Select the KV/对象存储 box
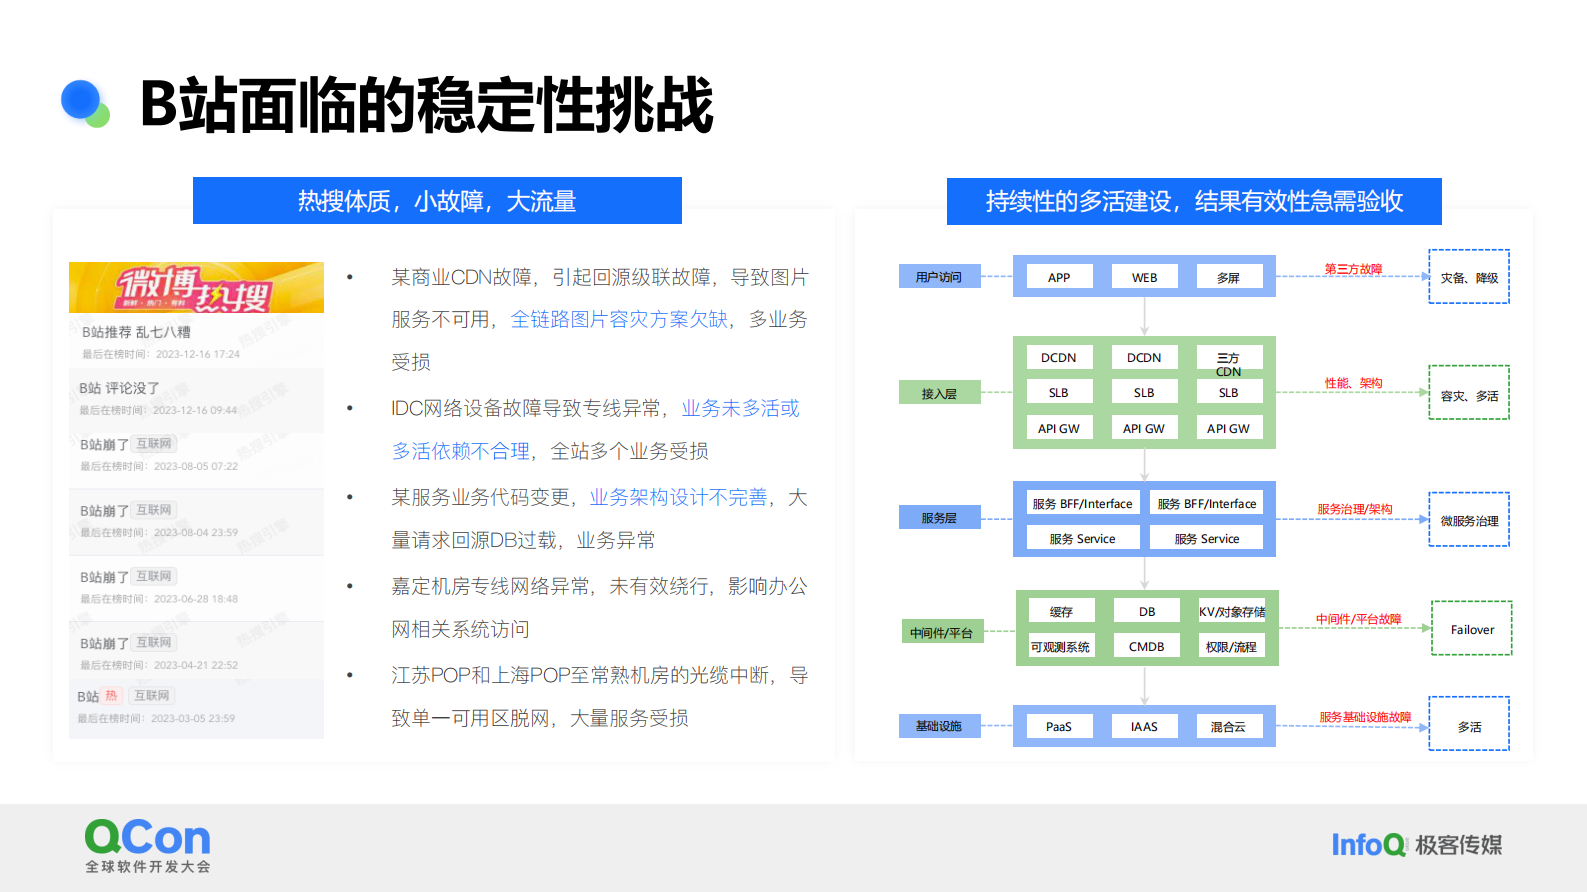Image resolution: width=1587 pixels, height=892 pixels. 1232,611
